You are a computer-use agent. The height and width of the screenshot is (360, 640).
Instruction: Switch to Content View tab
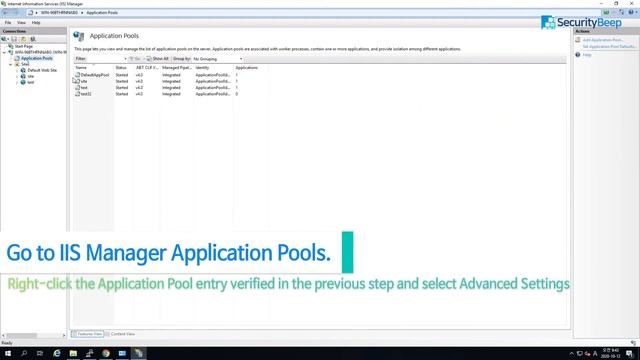pos(120,334)
